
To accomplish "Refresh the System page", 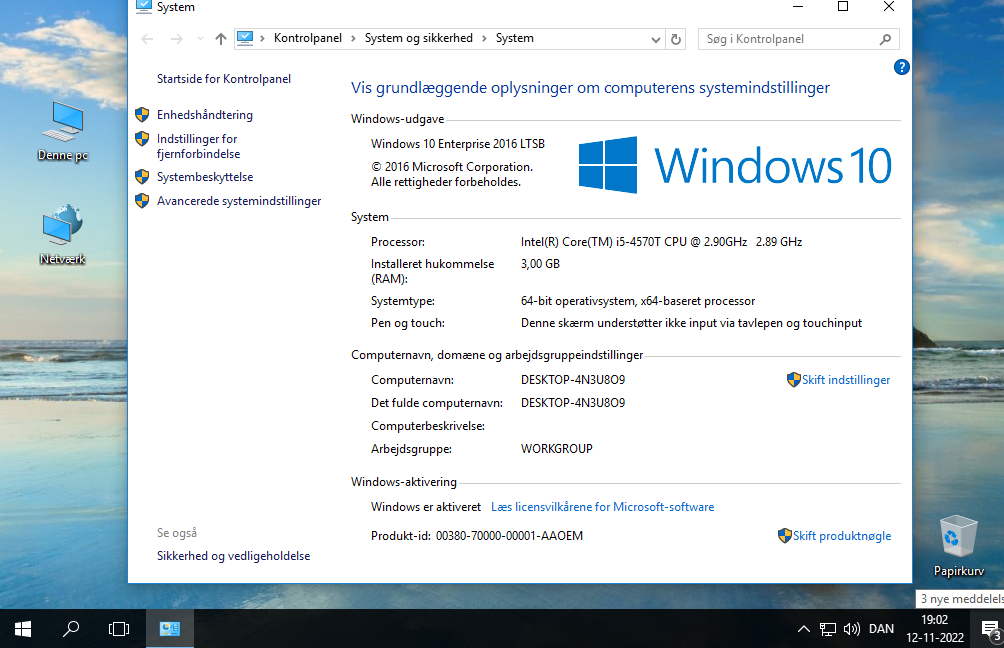I will (x=676, y=39).
